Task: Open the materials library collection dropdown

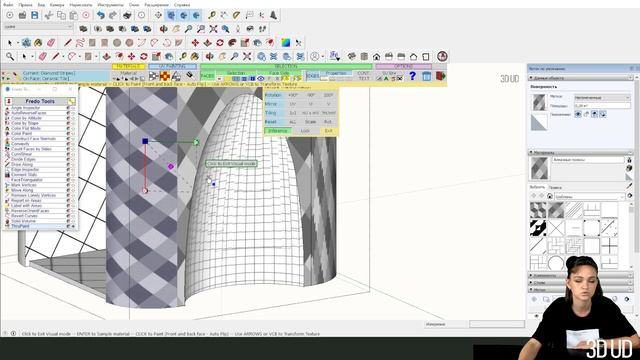Action: (x=590, y=196)
